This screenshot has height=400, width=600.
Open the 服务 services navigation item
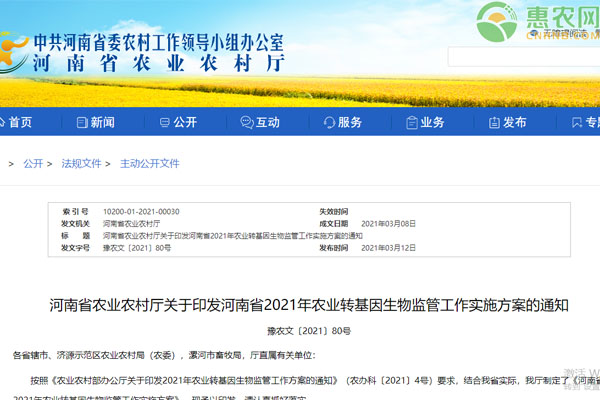(343, 122)
